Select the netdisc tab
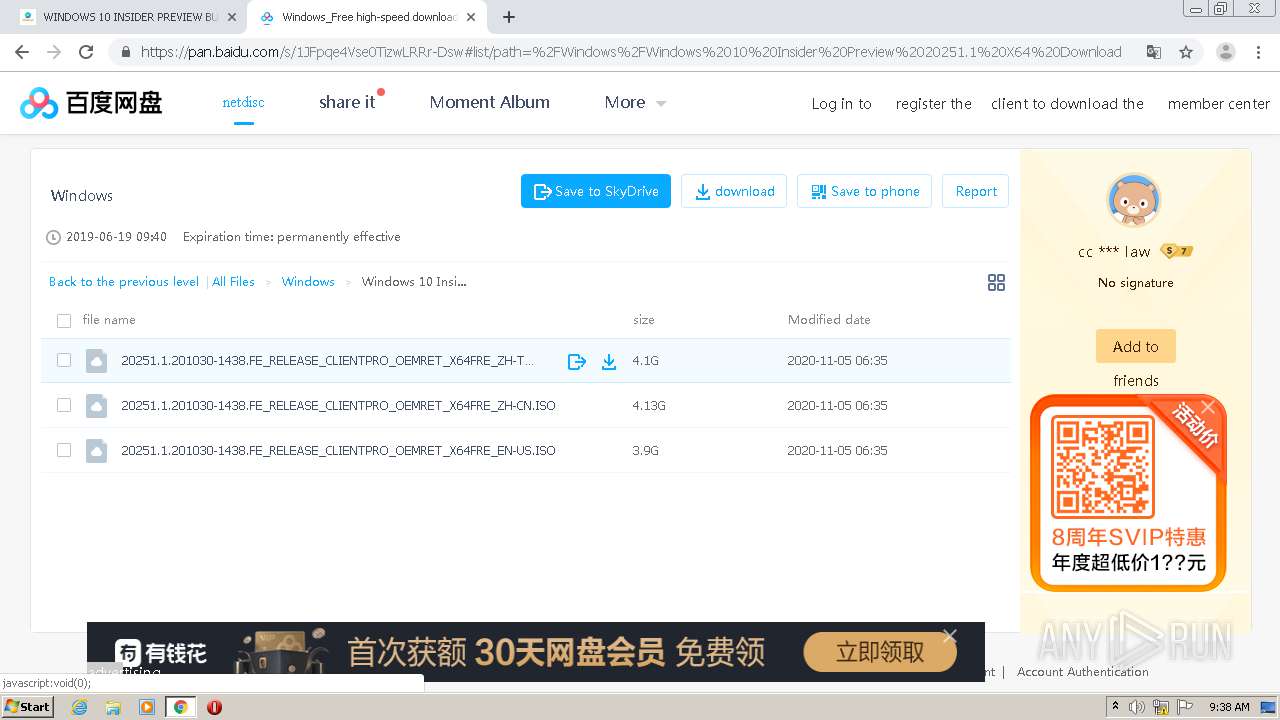 pyautogui.click(x=243, y=102)
